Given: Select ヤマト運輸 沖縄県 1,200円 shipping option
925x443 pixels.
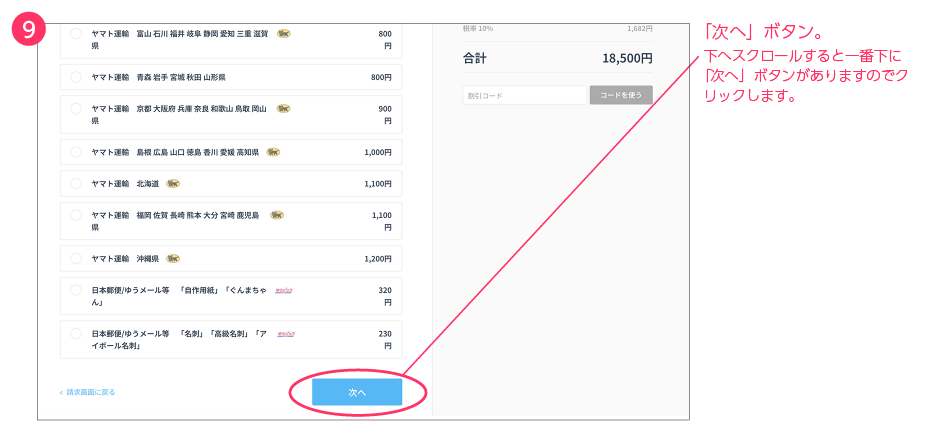Looking at the screenshot, I should point(77,258).
